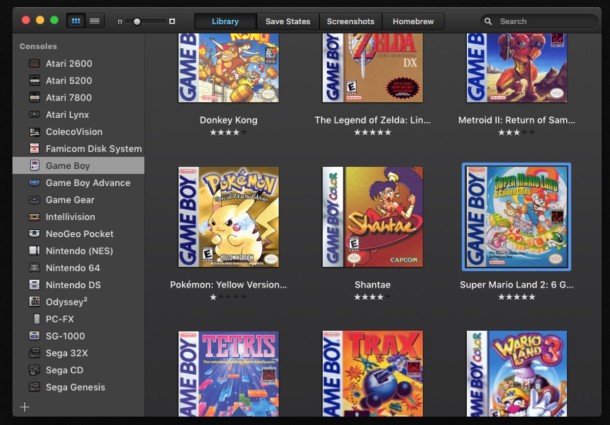Screen dimensions: 610x425
Task: Click the 'Super Mario Land 2: 6 G...' title
Action: (x=517, y=285)
